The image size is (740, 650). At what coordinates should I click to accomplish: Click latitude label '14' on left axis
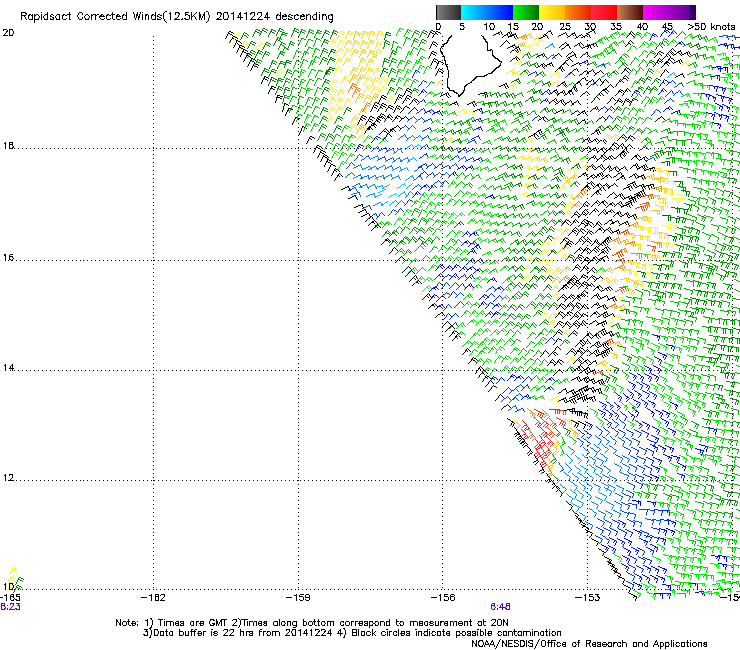pos(8,368)
